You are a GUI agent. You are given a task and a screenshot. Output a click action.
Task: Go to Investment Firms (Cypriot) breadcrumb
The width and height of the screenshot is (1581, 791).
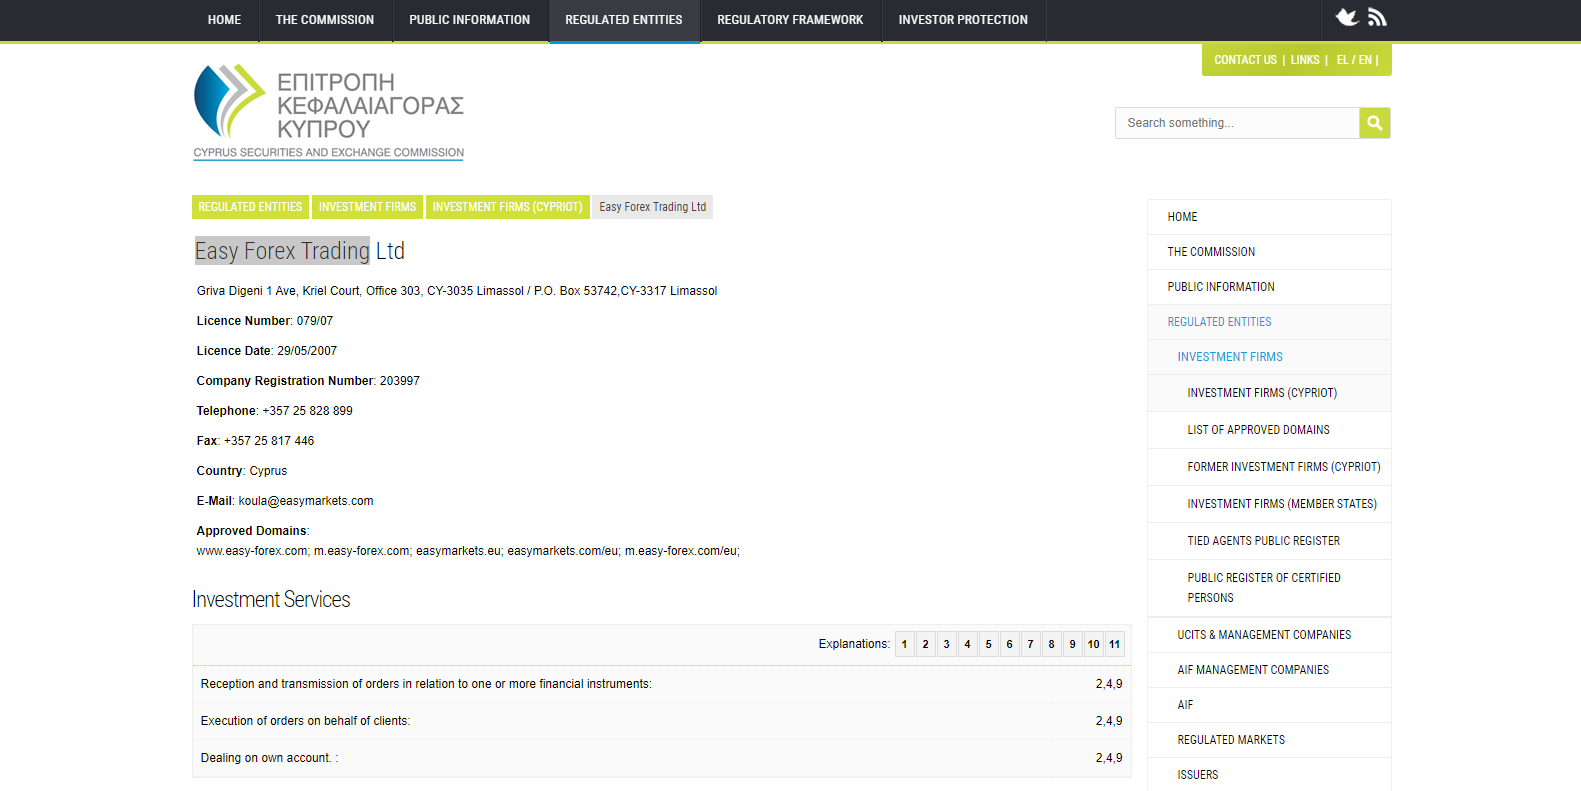click(507, 207)
